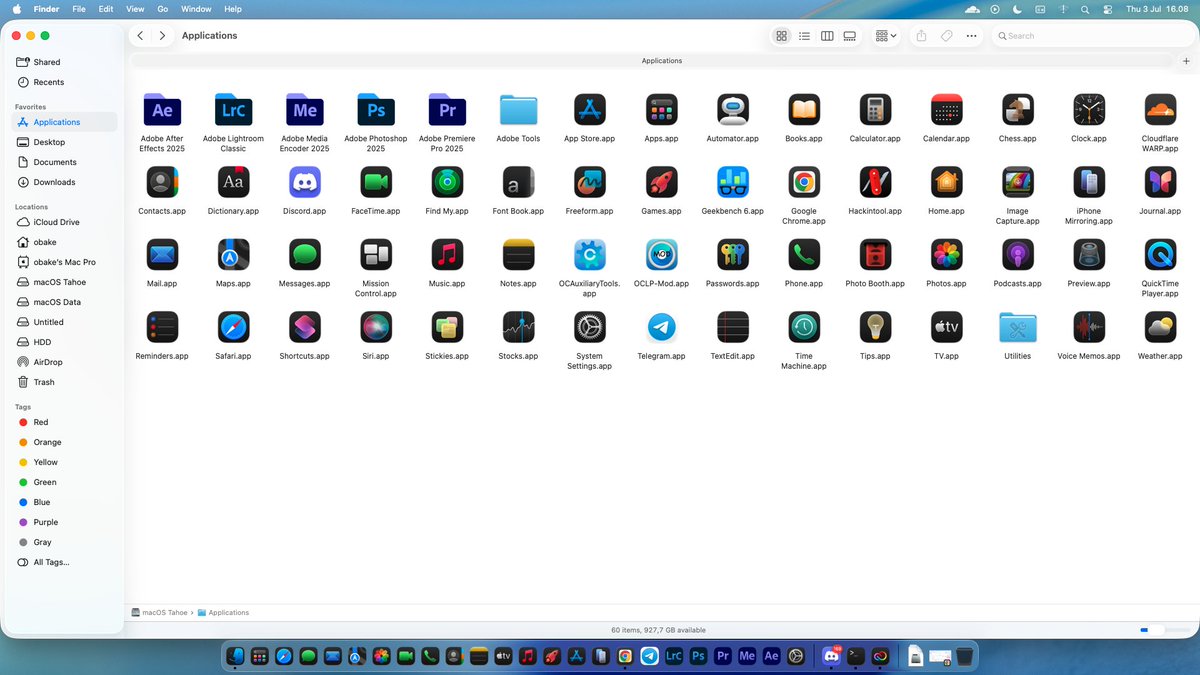Select Time Machine.app icon
1200x675 pixels.
coord(804,327)
